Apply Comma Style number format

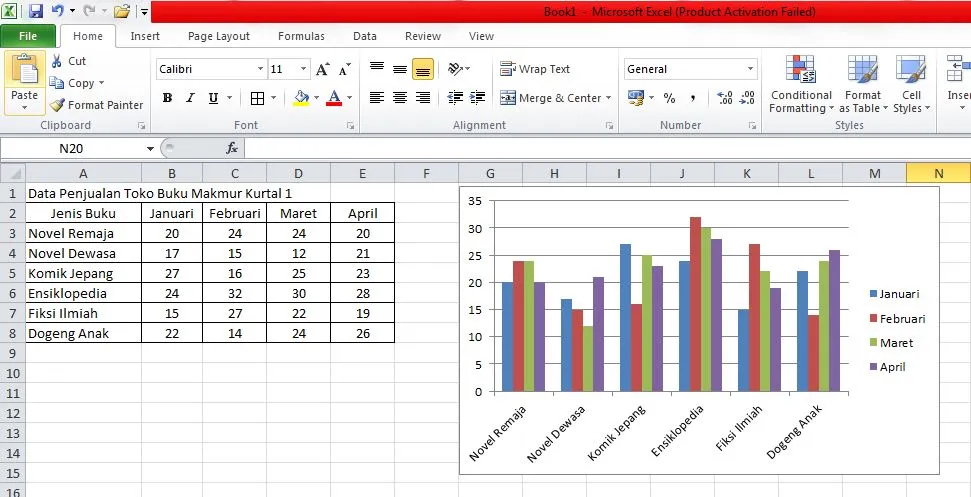point(693,98)
